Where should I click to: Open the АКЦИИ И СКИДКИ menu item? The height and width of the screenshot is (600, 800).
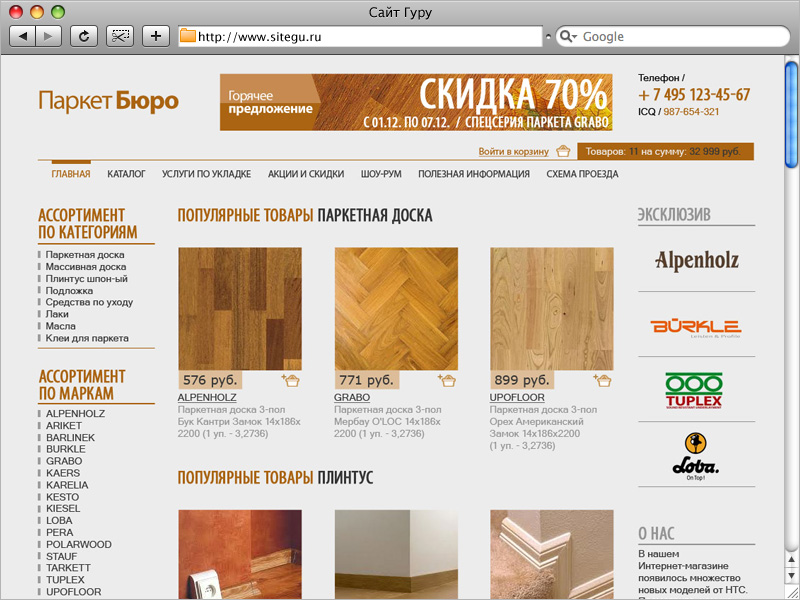[x=306, y=174]
